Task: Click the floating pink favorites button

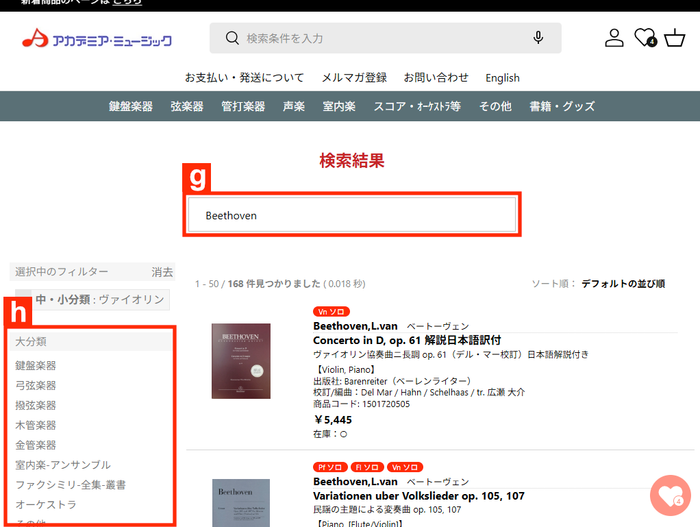Action: tap(670, 495)
